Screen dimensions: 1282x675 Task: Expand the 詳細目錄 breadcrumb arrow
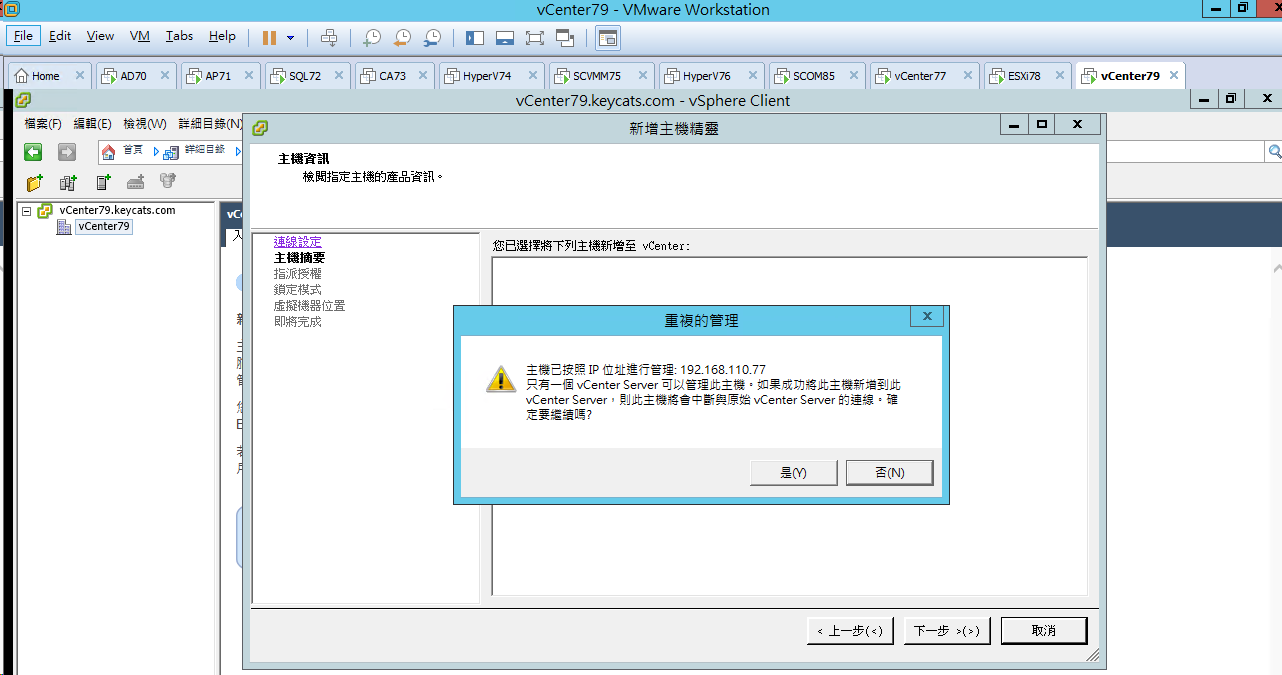(x=239, y=151)
